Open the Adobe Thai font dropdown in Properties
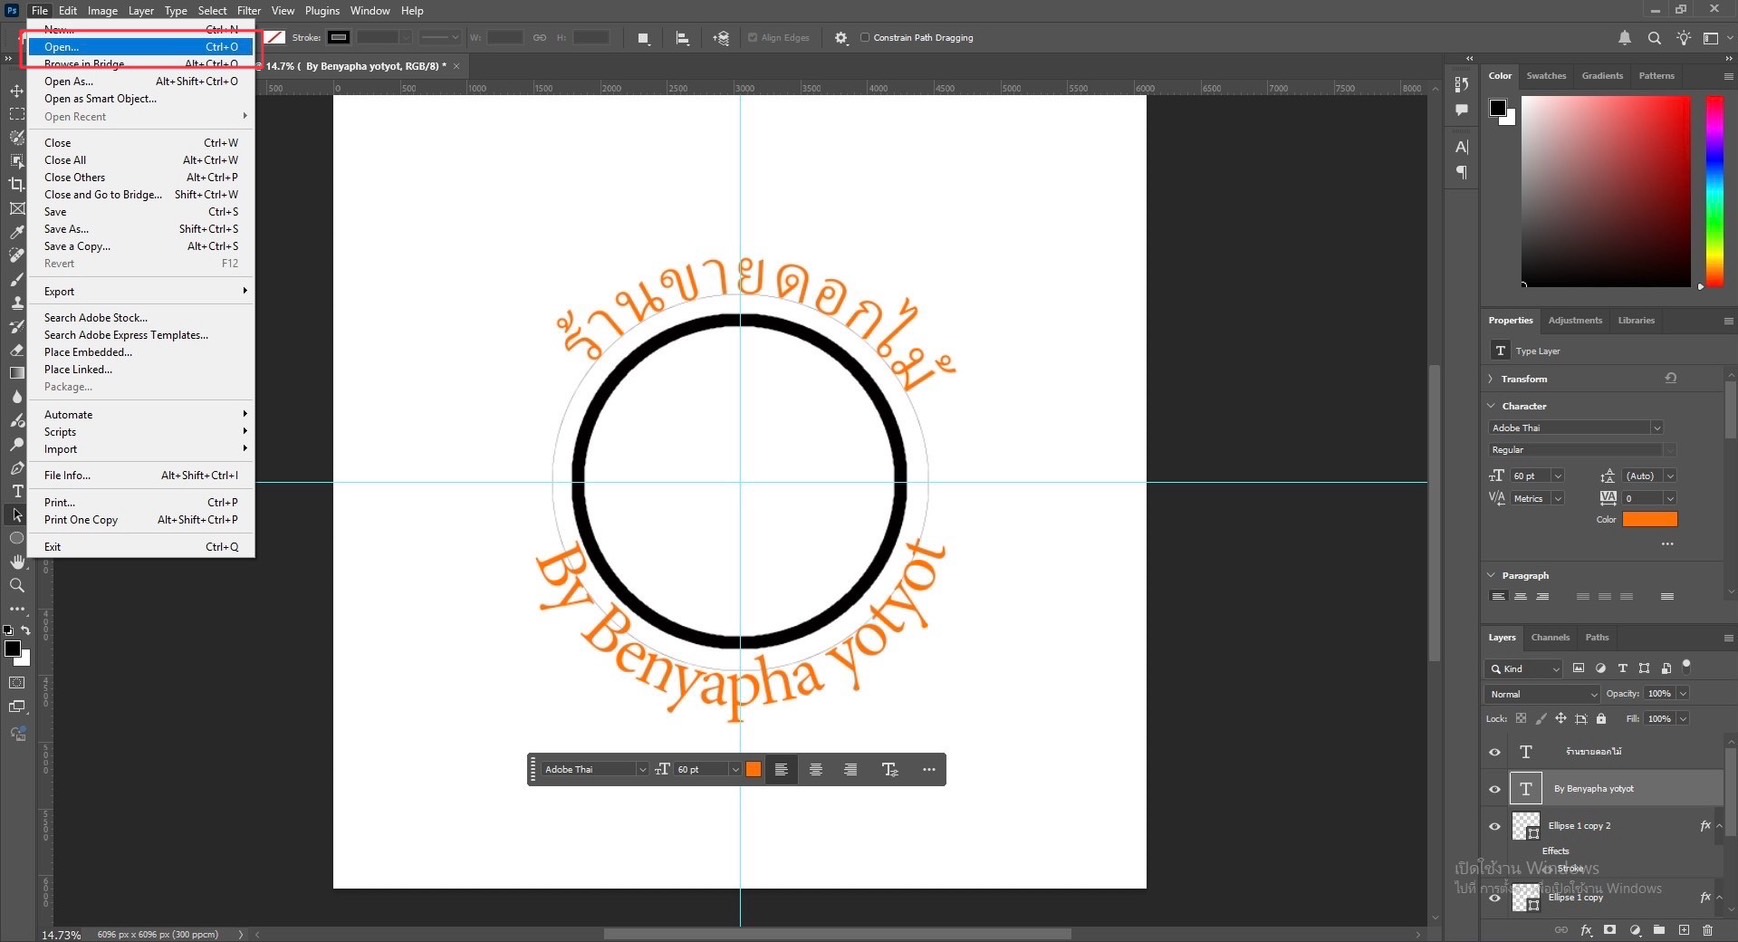Viewport: 1738px width, 942px height. pyautogui.click(x=1575, y=428)
